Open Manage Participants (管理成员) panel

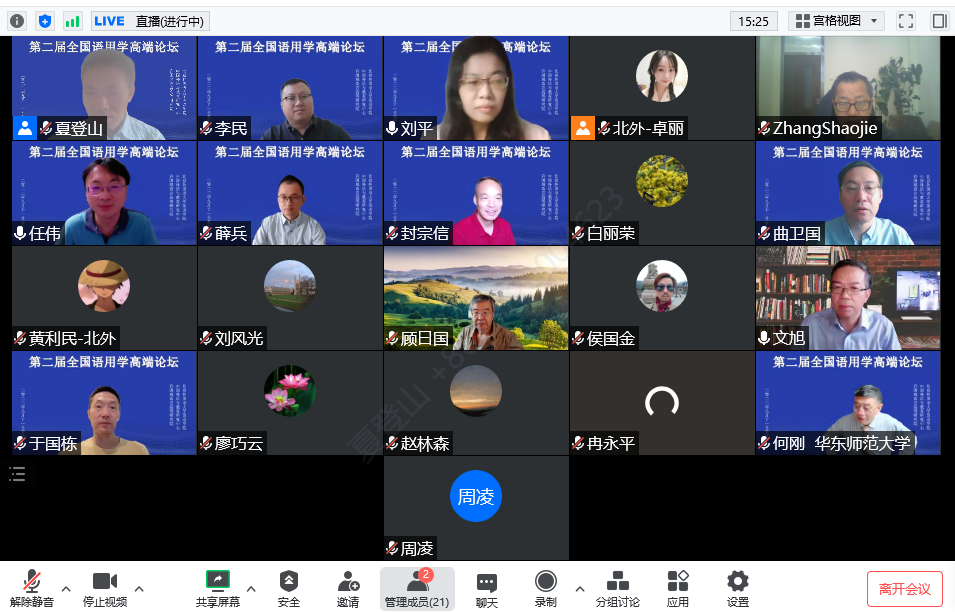click(417, 589)
